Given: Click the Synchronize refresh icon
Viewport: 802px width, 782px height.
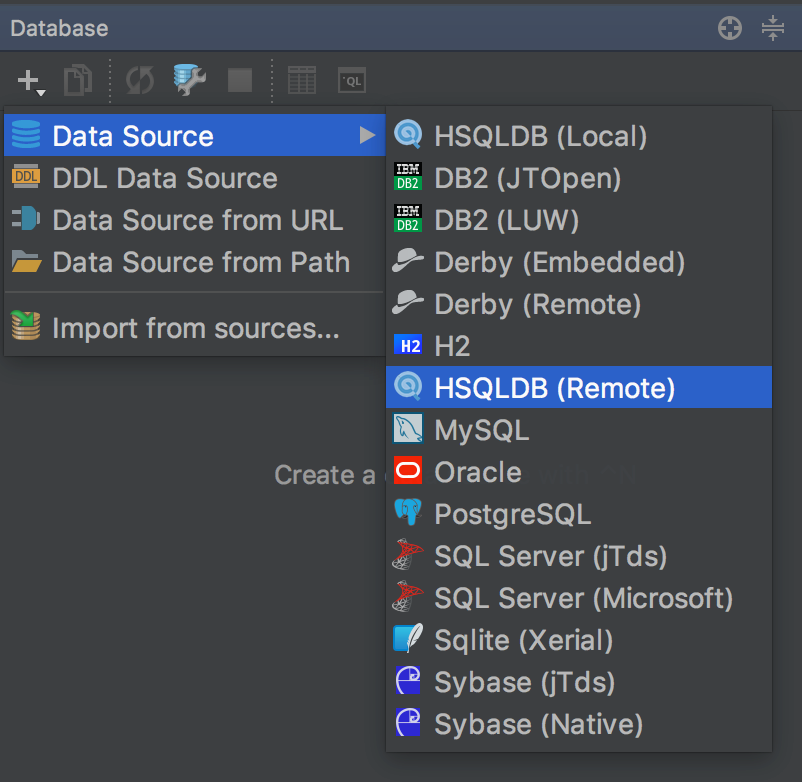Looking at the screenshot, I should click(139, 80).
